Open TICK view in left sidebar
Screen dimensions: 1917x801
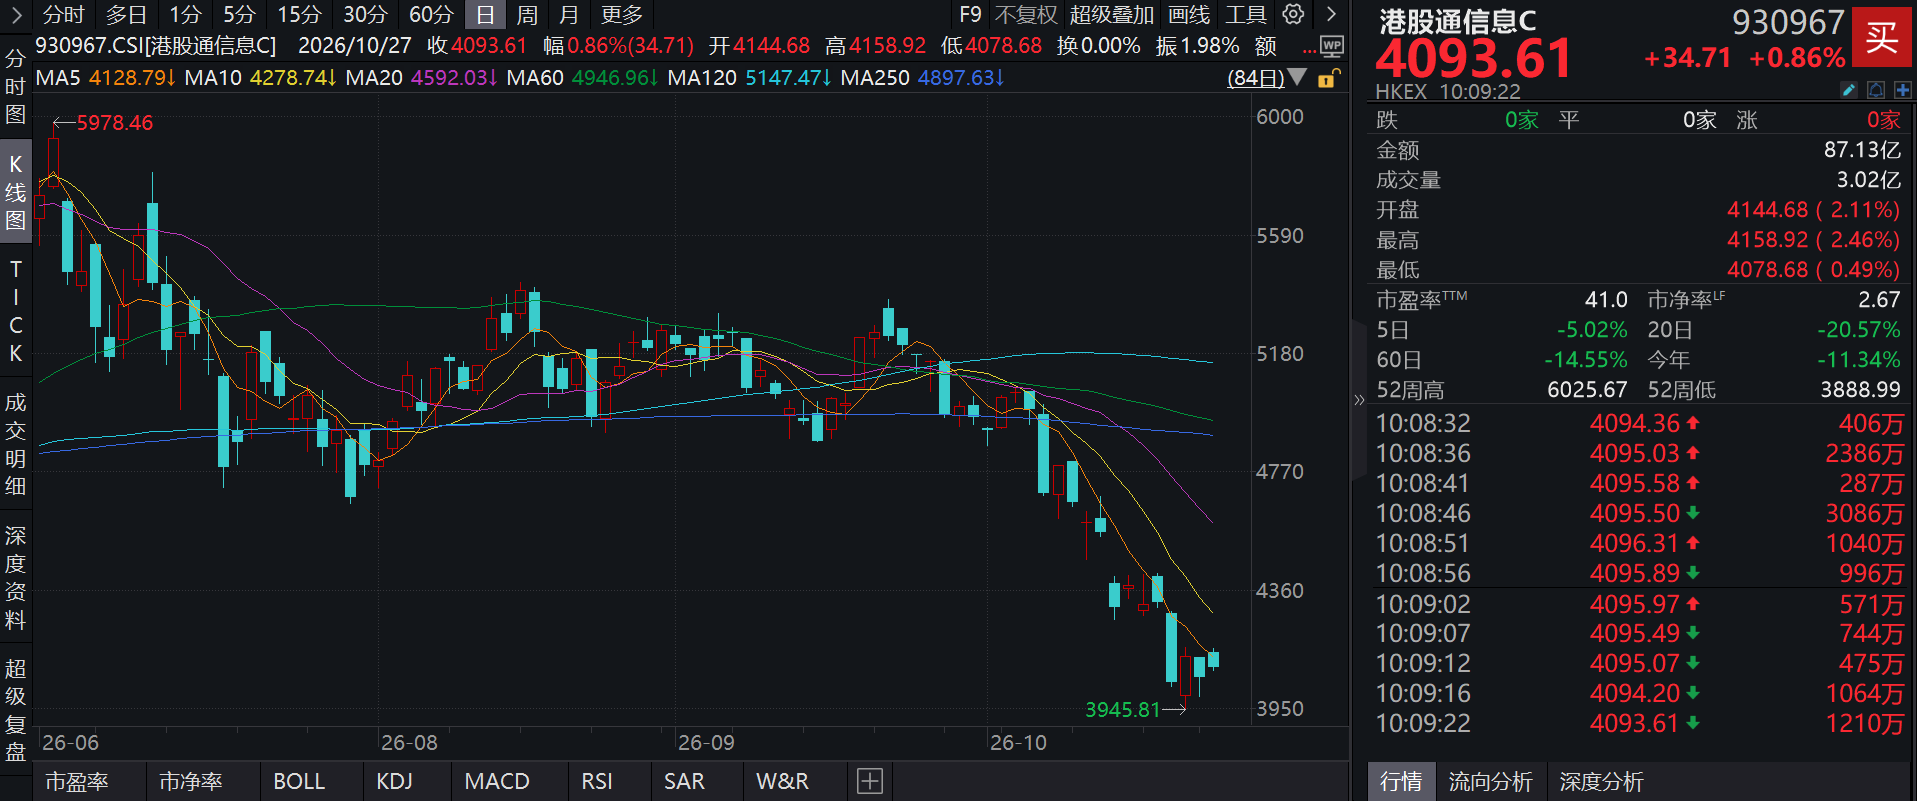(15, 311)
